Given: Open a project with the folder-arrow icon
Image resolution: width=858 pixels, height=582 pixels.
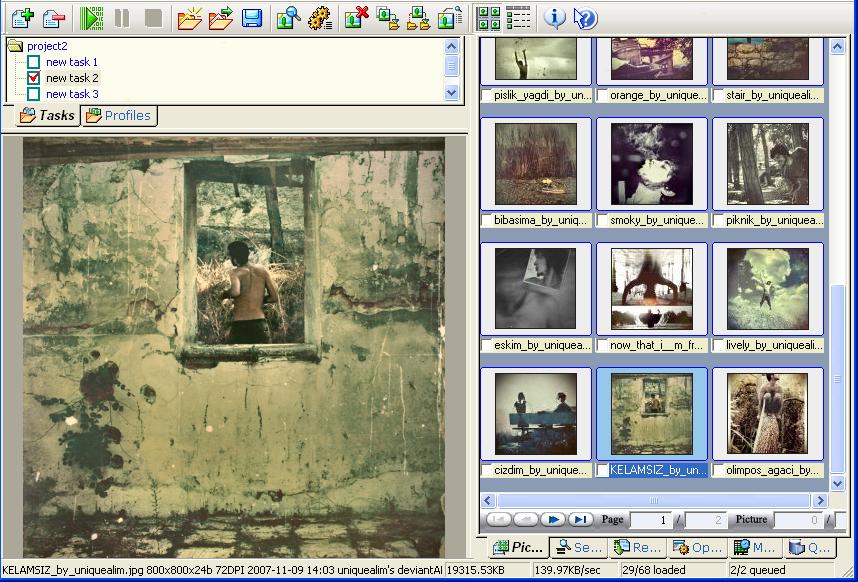Looking at the screenshot, I should (221, 18).
